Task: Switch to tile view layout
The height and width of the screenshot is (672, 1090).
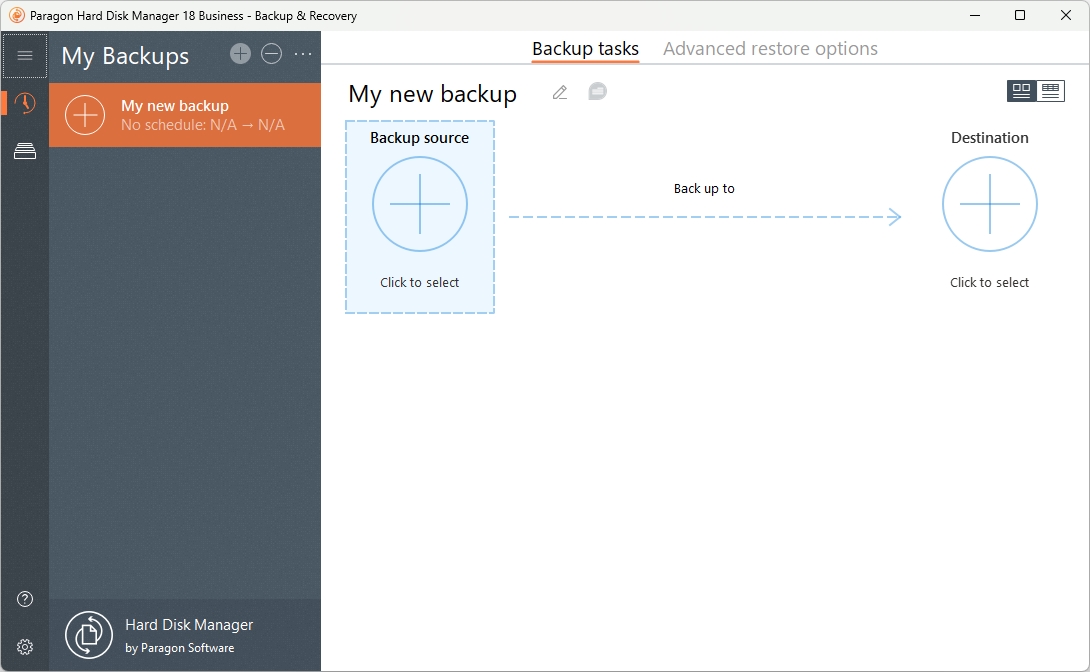Action: (x=1021, y=90)
